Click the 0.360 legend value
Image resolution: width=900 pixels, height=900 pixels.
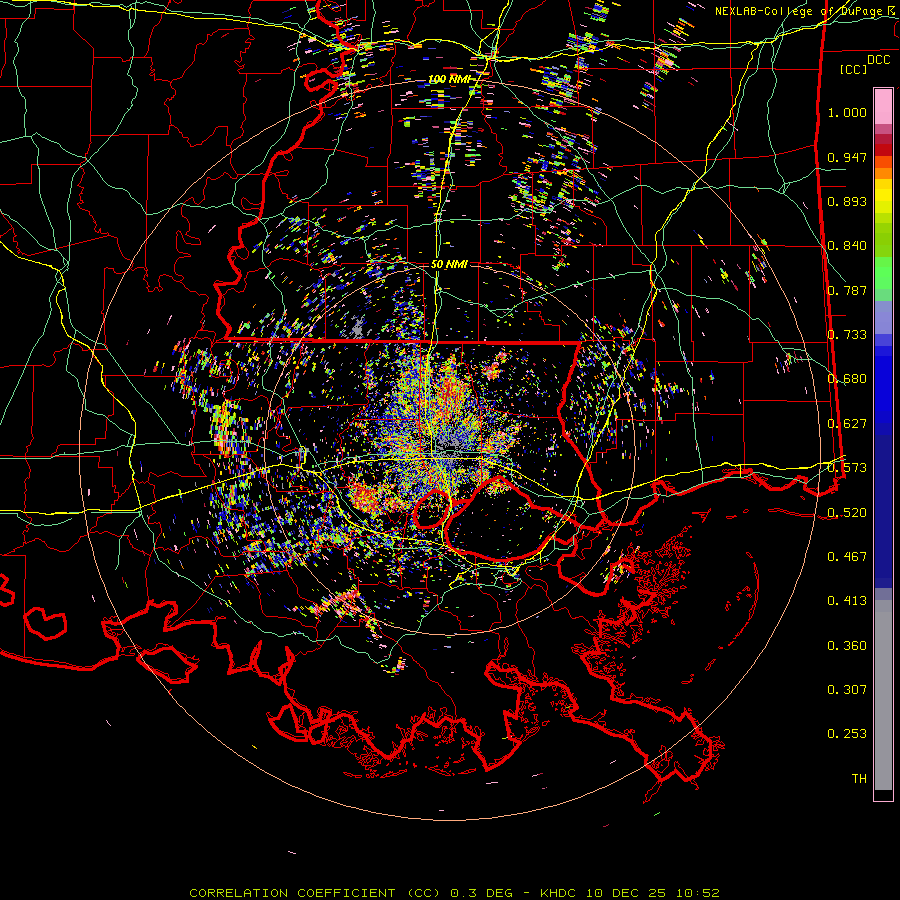(x=847, y=646)
